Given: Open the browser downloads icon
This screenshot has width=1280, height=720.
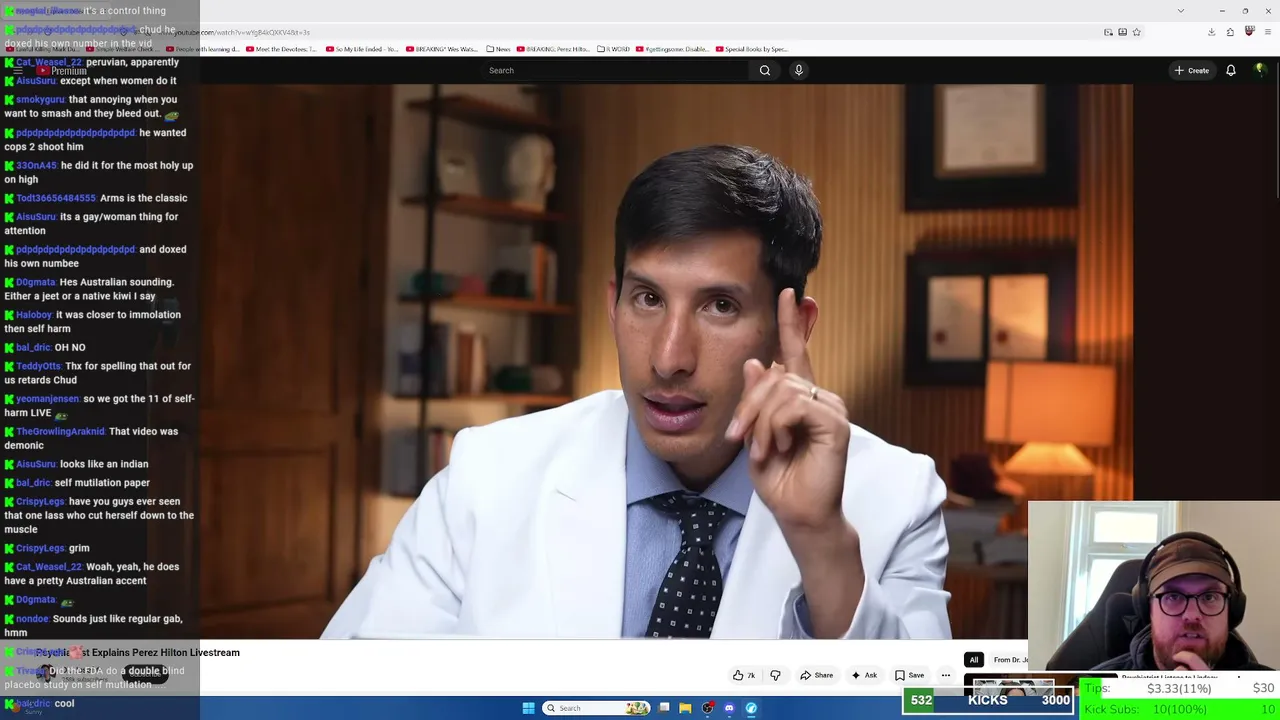Looking at the screenshot, I should point(1211,32).
